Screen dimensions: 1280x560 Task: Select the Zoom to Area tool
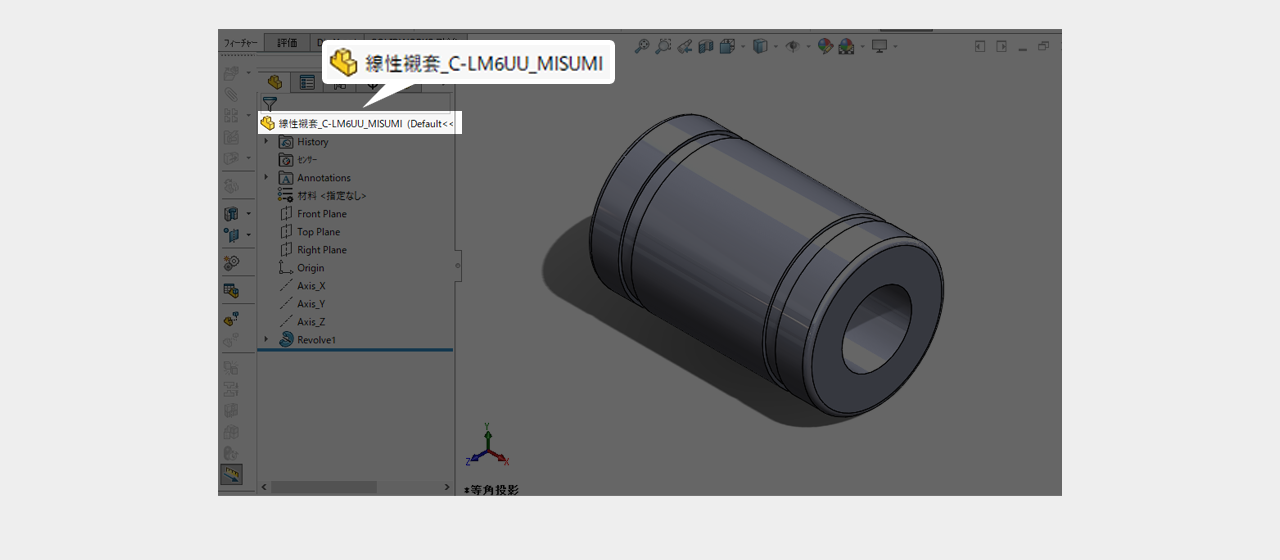(x=663, y=46)
